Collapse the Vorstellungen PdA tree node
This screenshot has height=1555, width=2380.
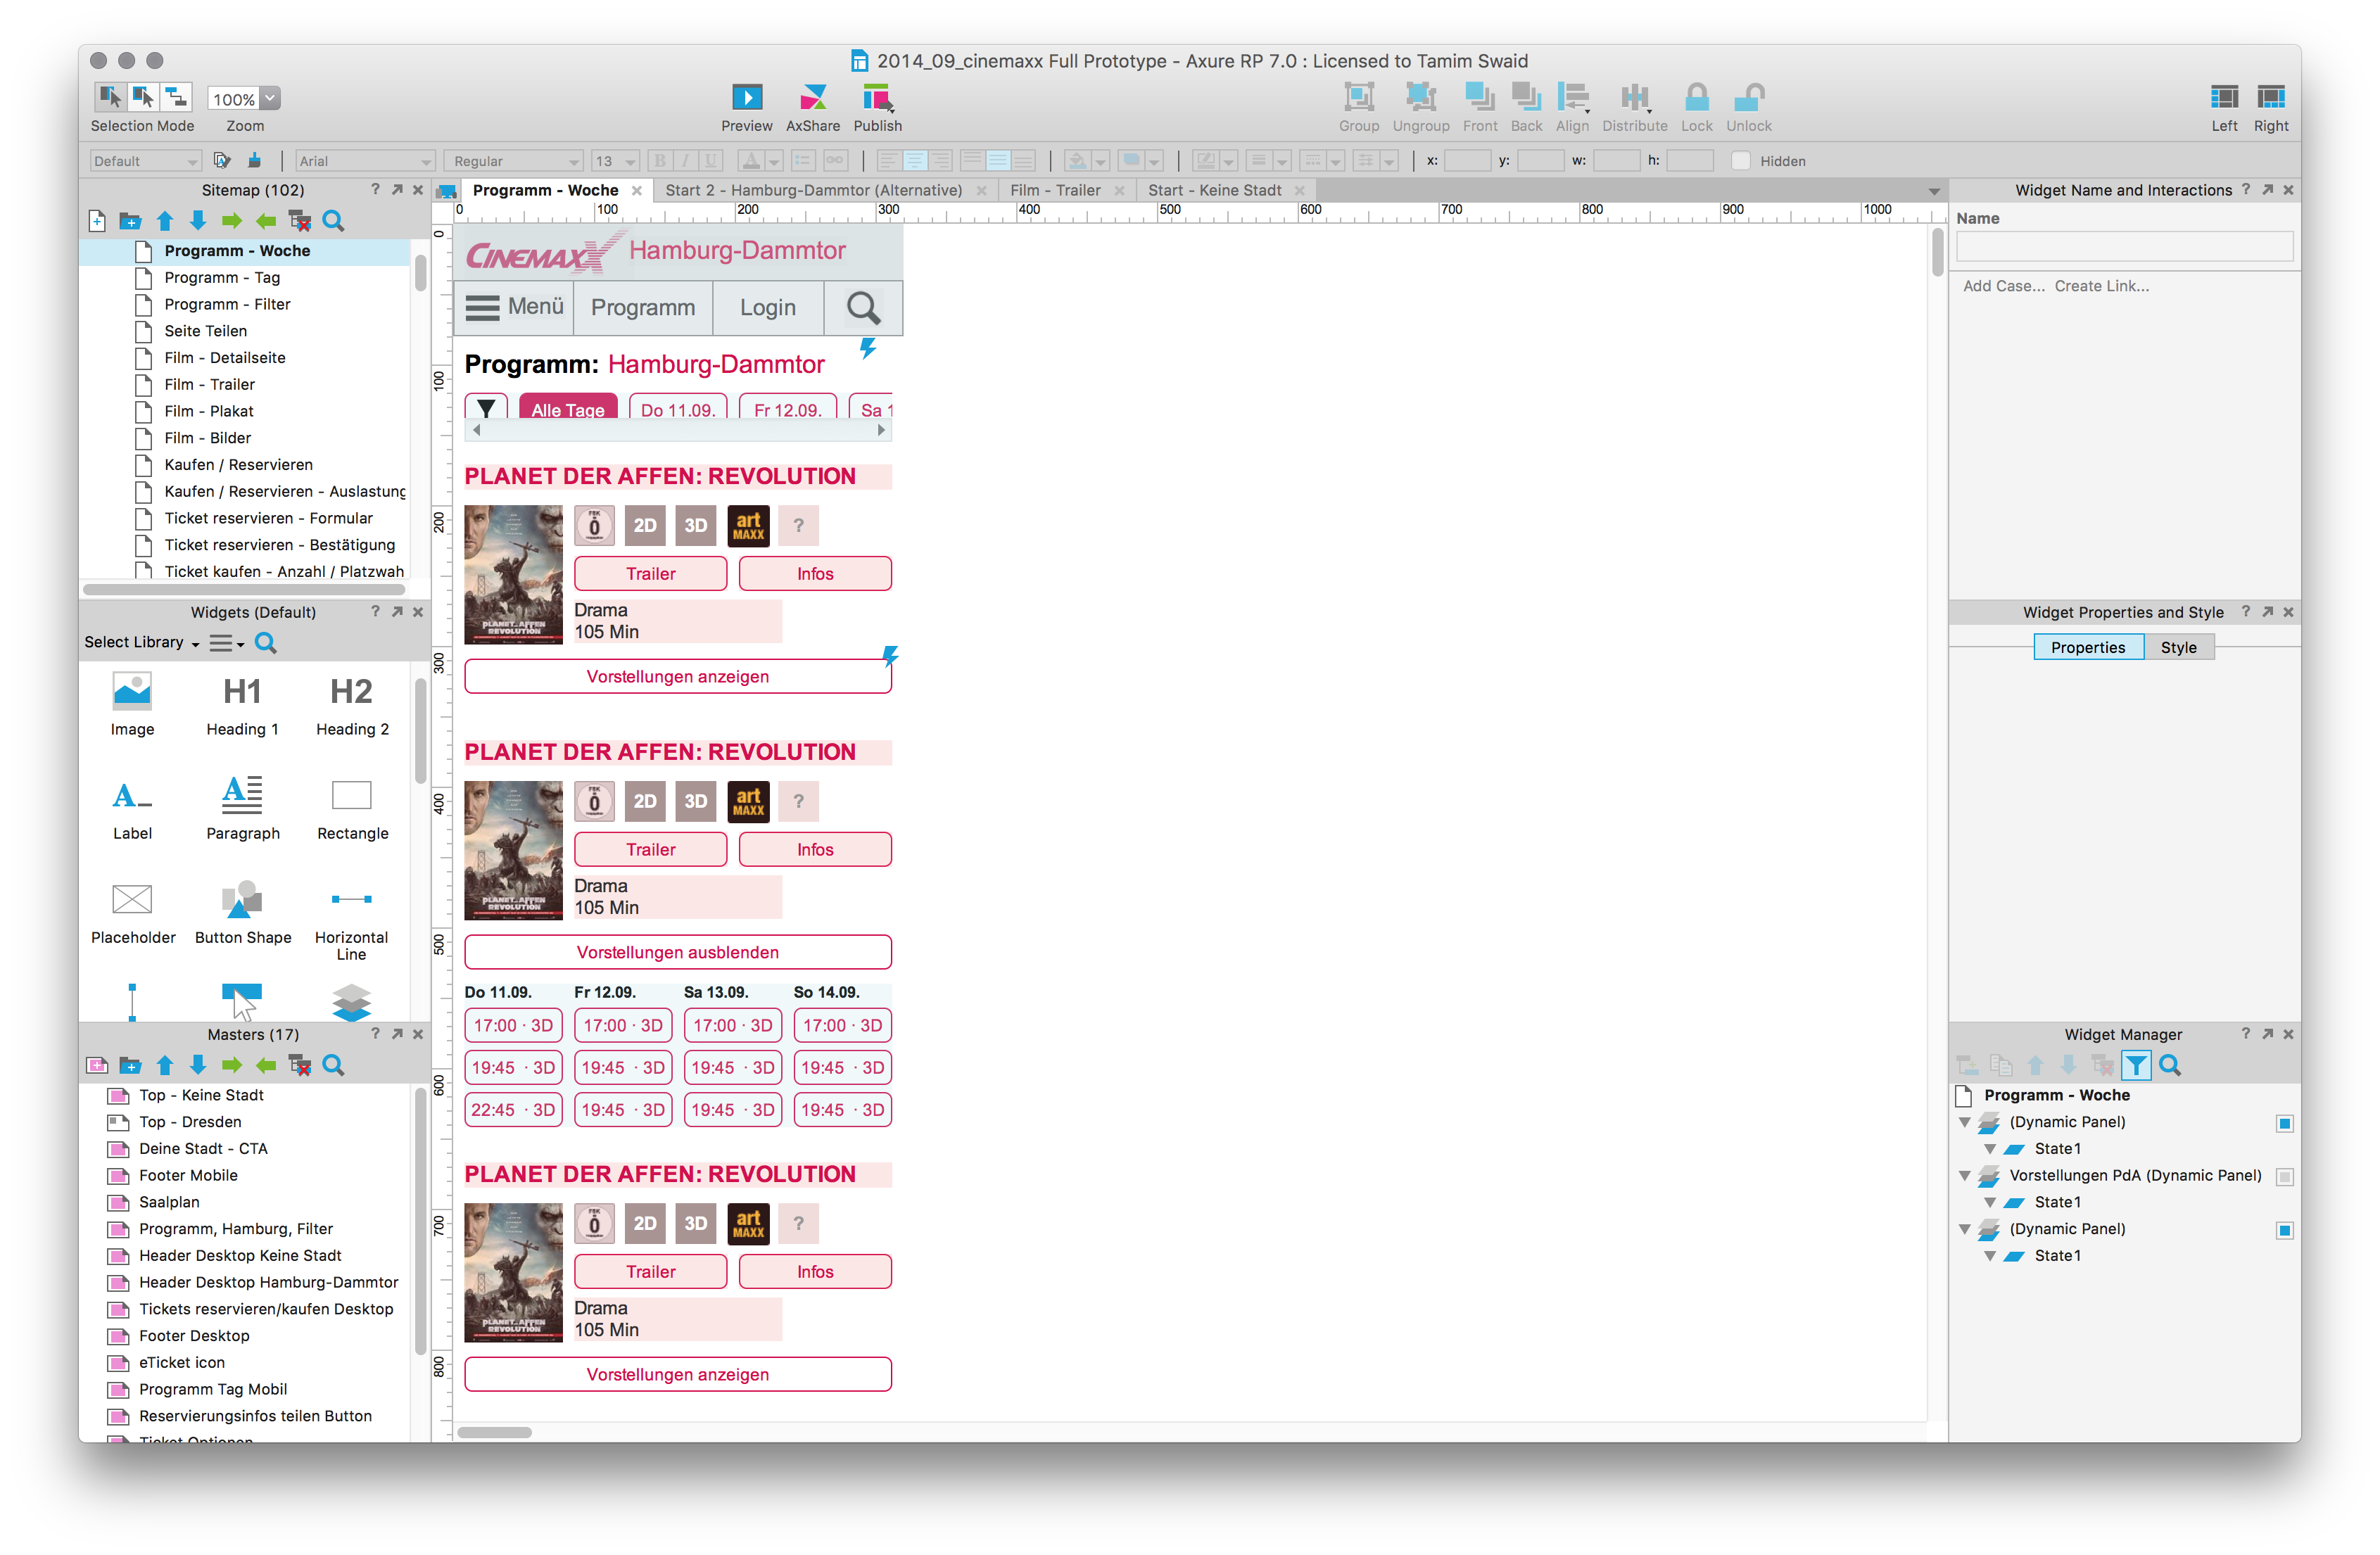(1964, 1177)
